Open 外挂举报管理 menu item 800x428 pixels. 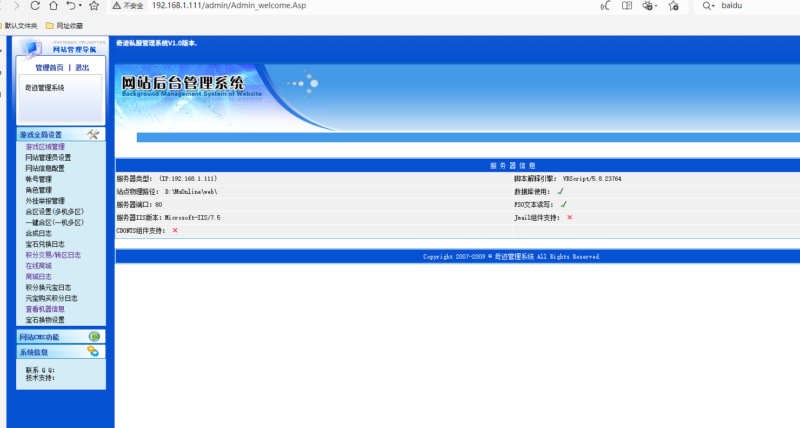pyautogui.click(x=45, y=201)
